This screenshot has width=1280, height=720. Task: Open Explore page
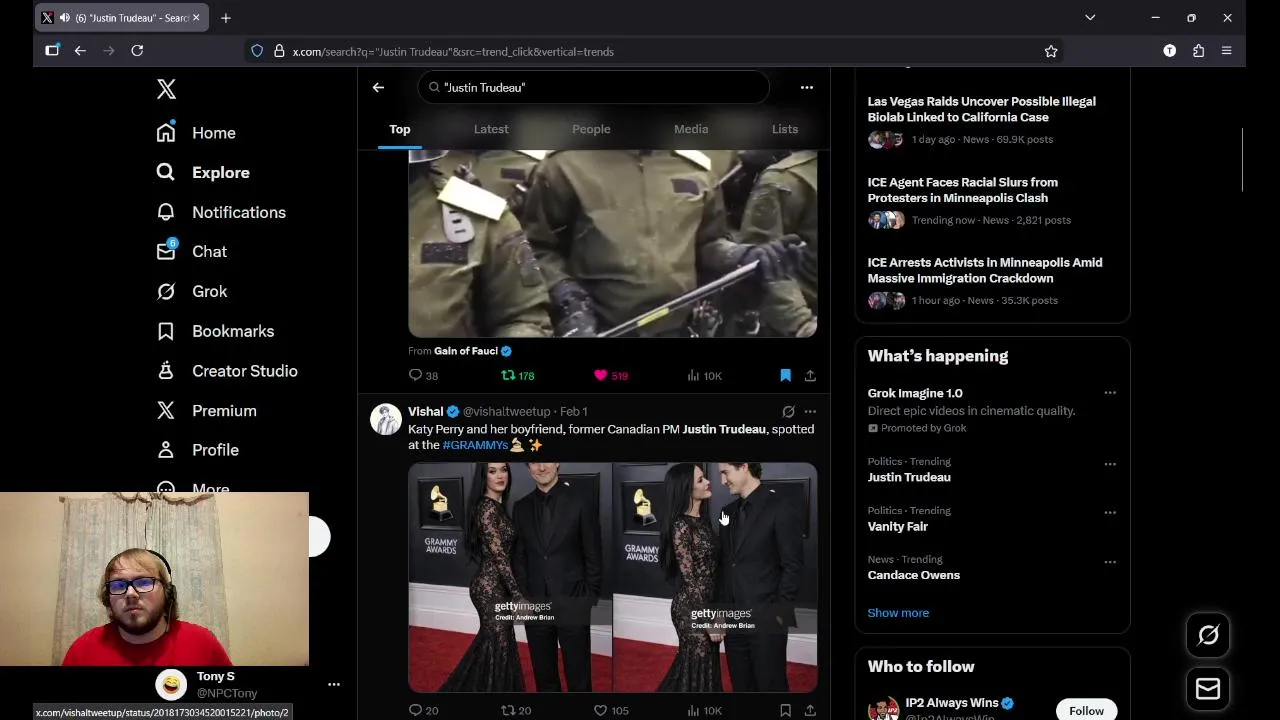pyautogui.click(x=203, y=173)
